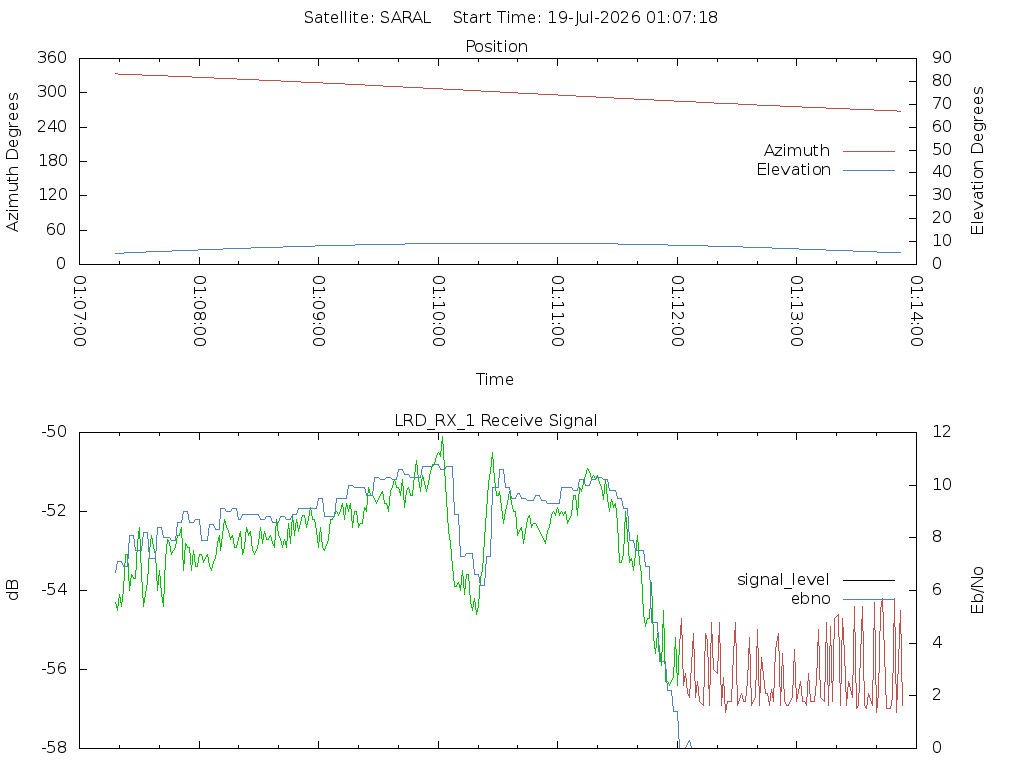
Task: Click the '180' azimuth axis value
Action: click(52, 161)
